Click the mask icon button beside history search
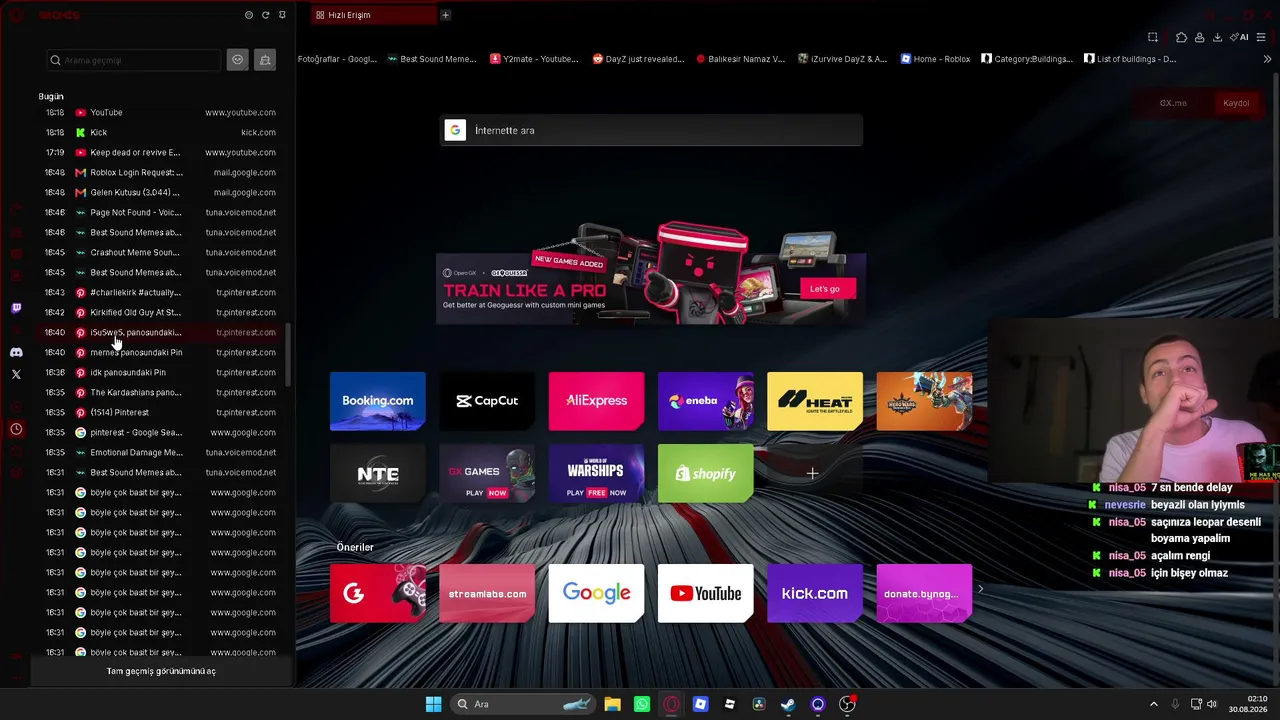Viewport: 1280px width, 720px height. (237, 60)
